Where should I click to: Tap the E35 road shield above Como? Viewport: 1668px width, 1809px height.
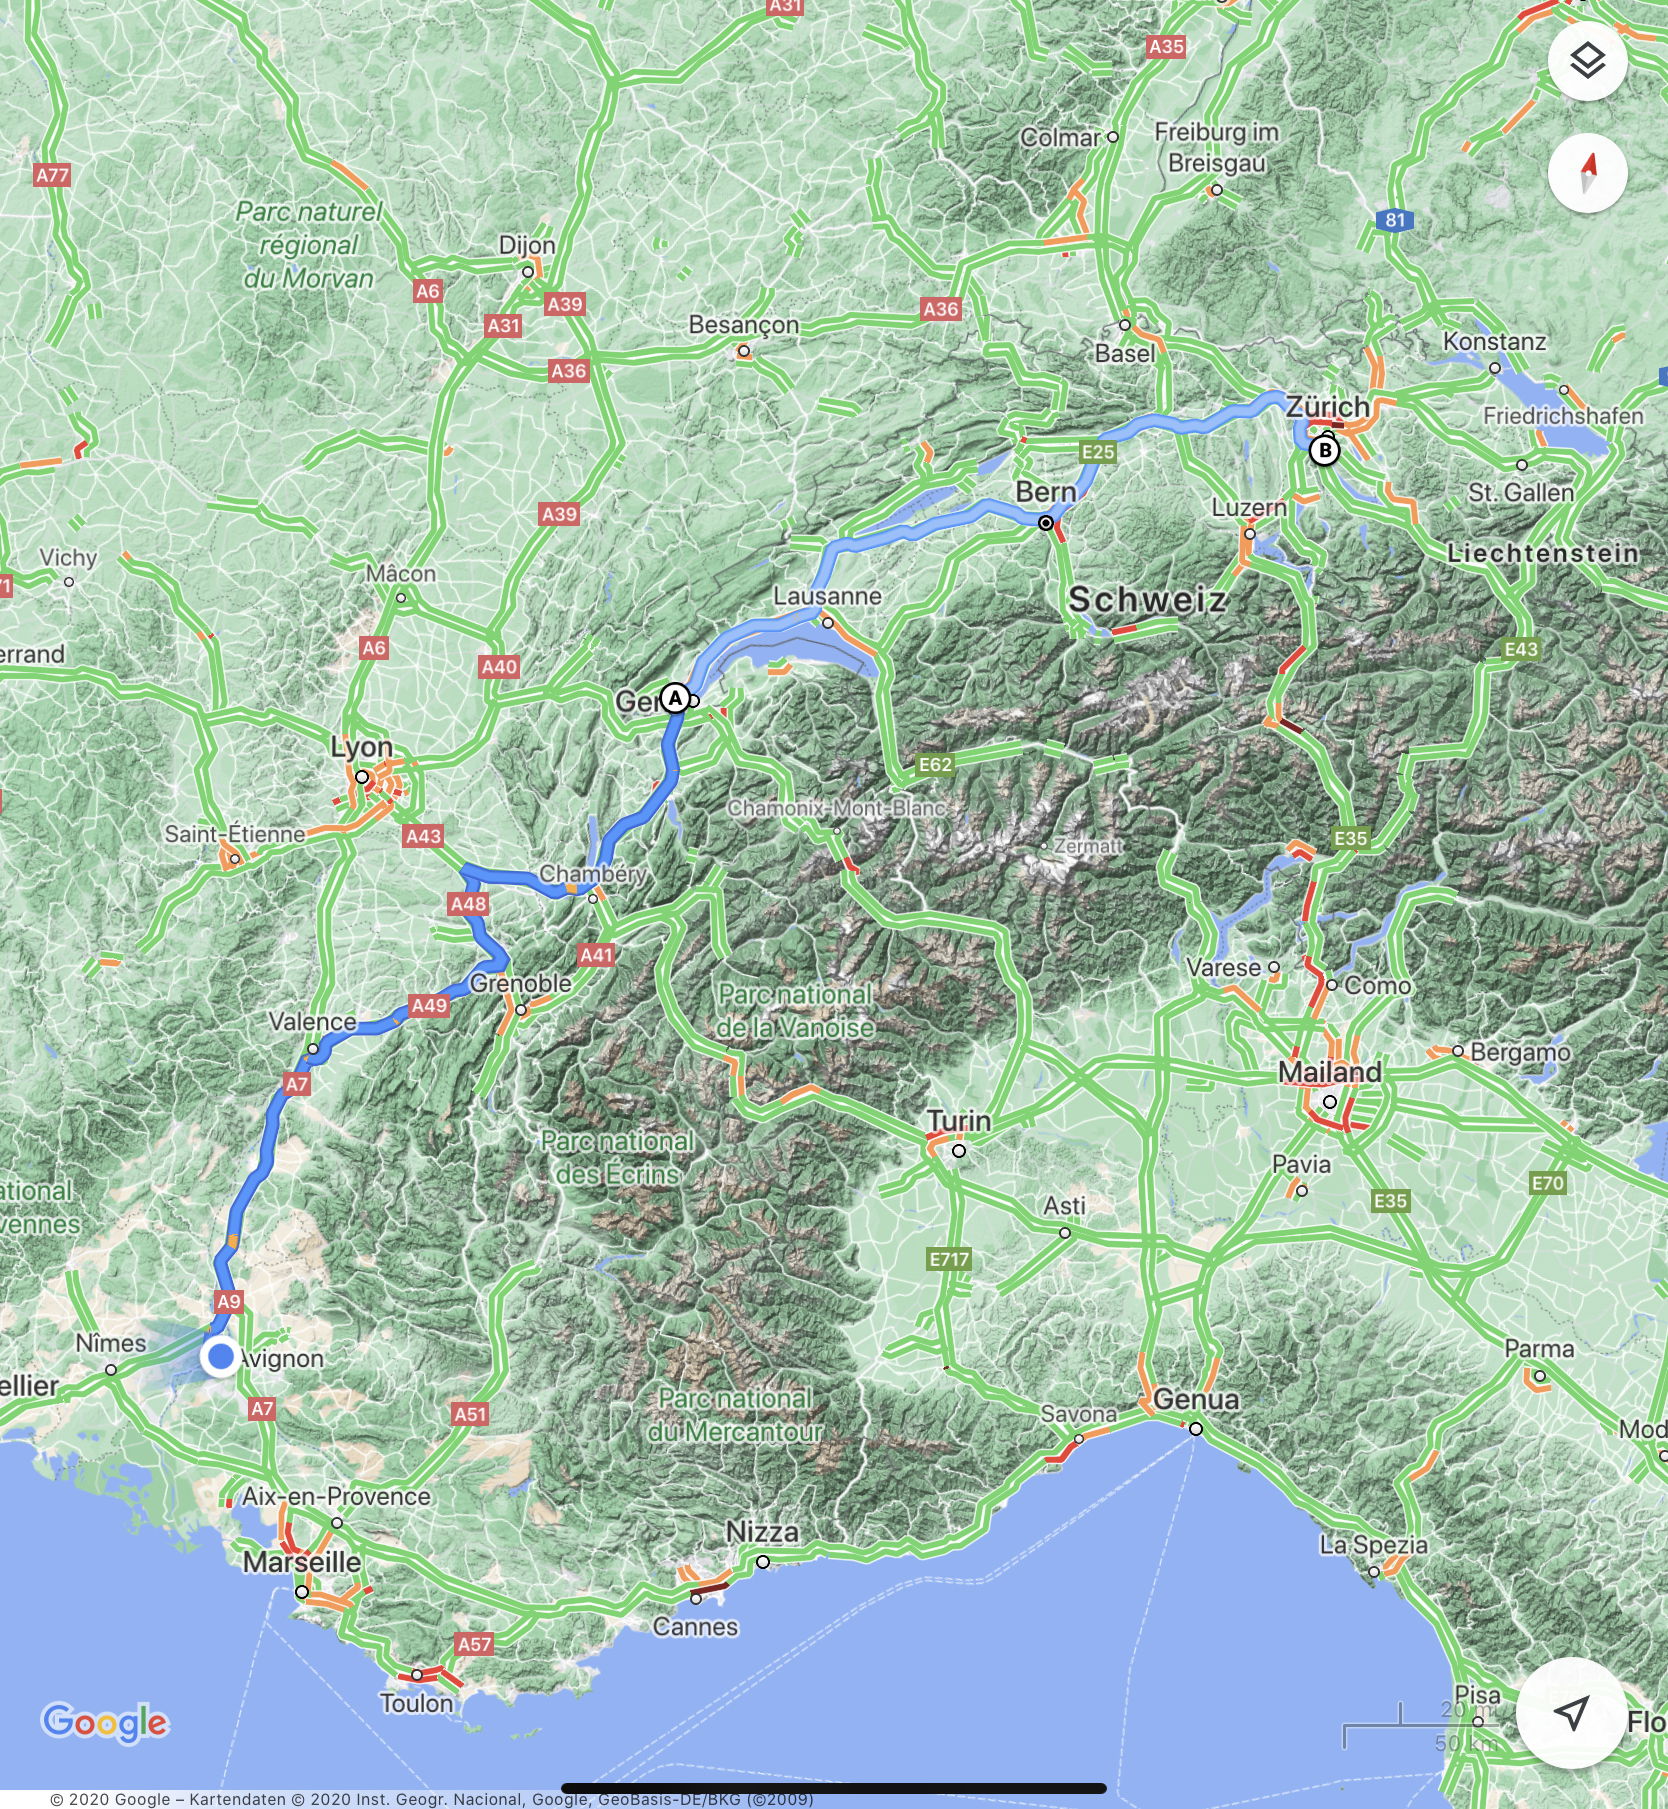pos(1350,839)
